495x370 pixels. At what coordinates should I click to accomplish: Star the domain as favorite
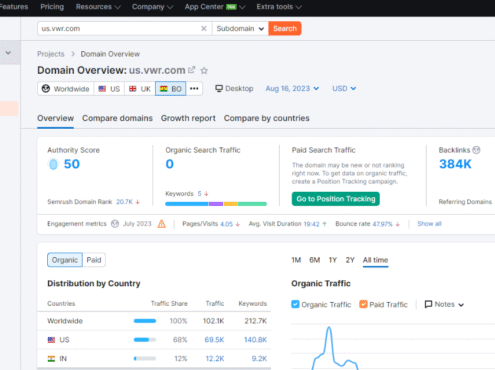[204, 71]
